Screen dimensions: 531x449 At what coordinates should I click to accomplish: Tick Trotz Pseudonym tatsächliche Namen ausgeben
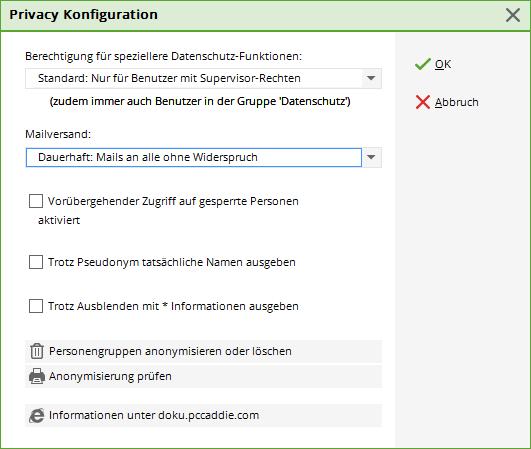(x=36, y=262)
